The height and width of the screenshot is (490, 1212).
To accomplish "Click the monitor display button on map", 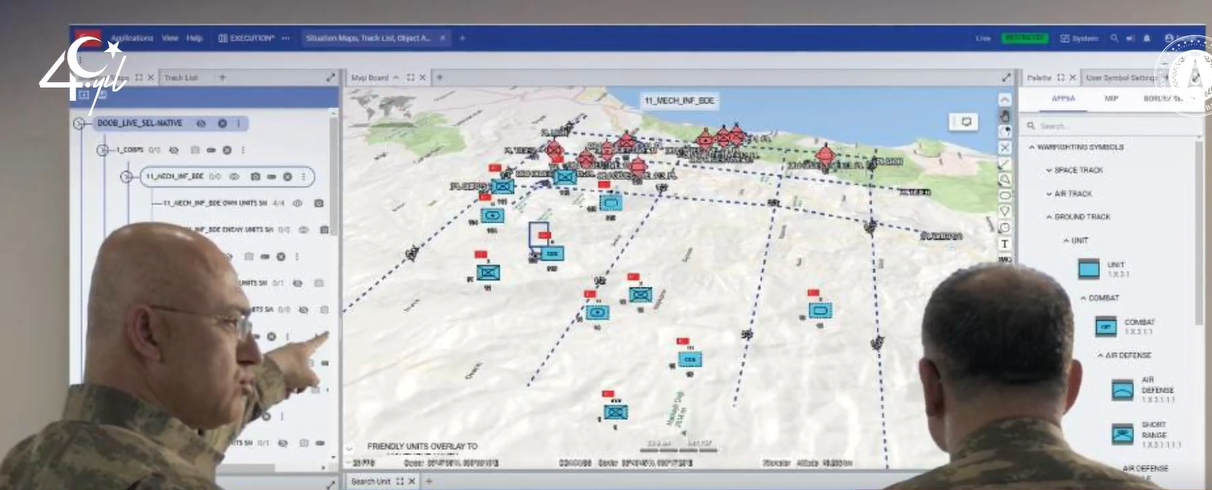I will [965, 122].
